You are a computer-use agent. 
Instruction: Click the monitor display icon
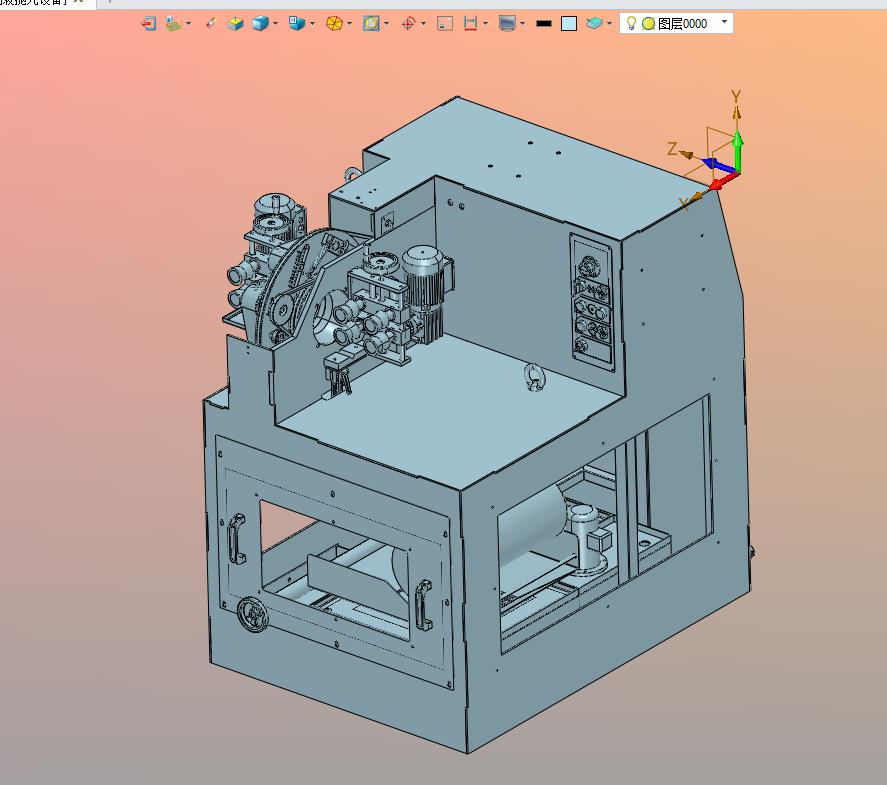pyautogui.click(x=507, y=24)
